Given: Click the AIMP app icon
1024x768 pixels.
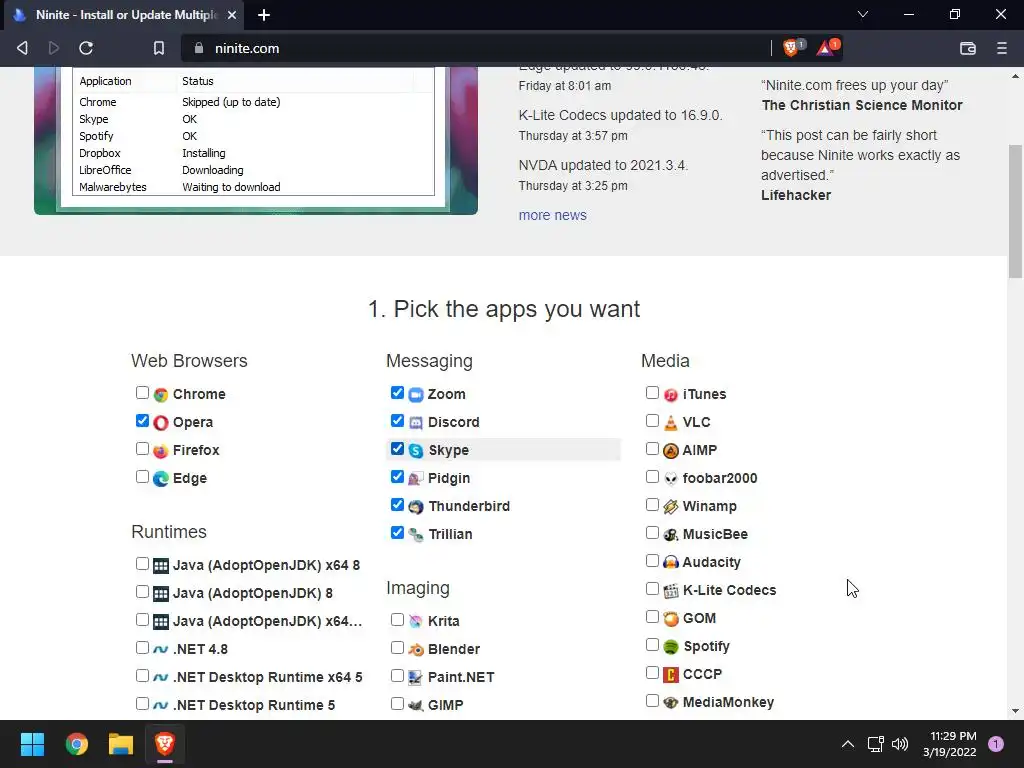Looking at the screenshot, I should [671, 451].
